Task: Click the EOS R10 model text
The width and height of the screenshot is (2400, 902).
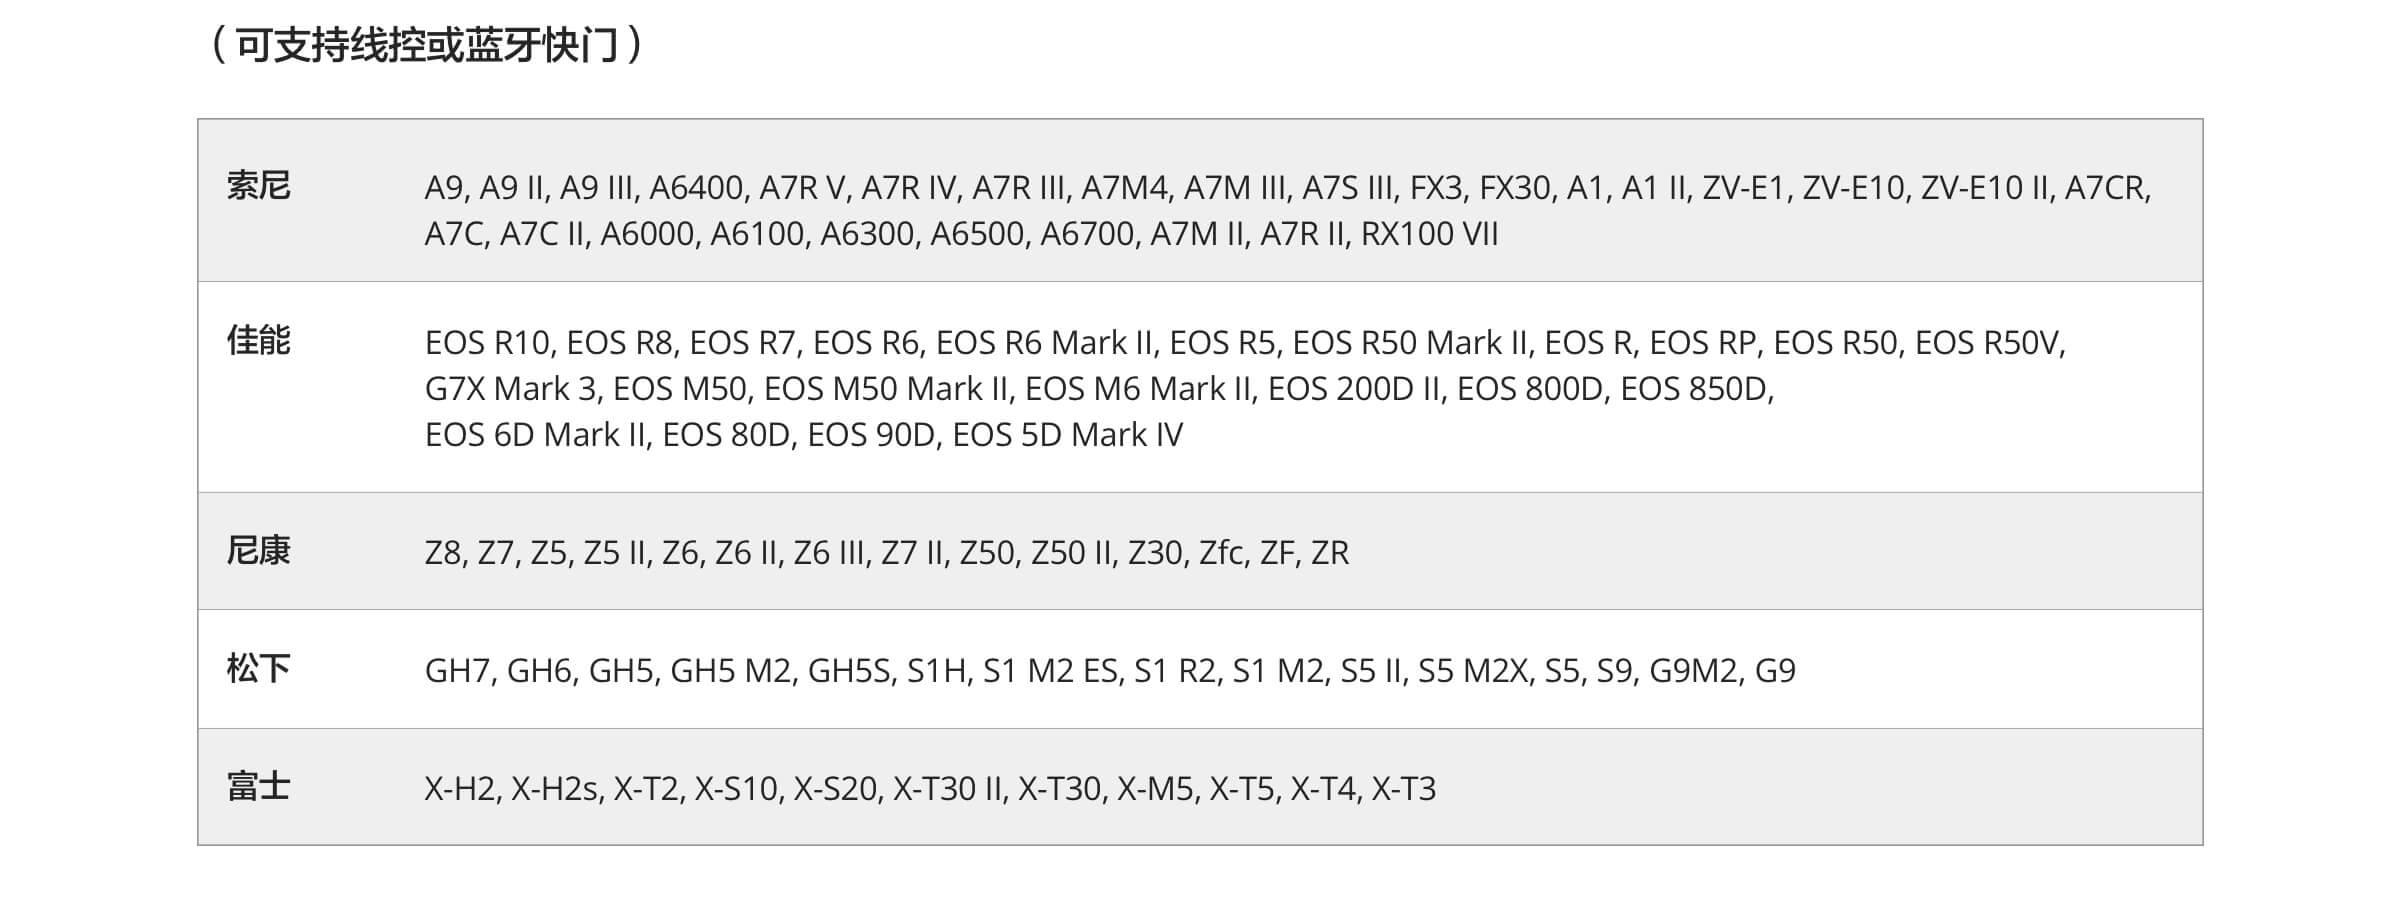Action: click(487, 343)
